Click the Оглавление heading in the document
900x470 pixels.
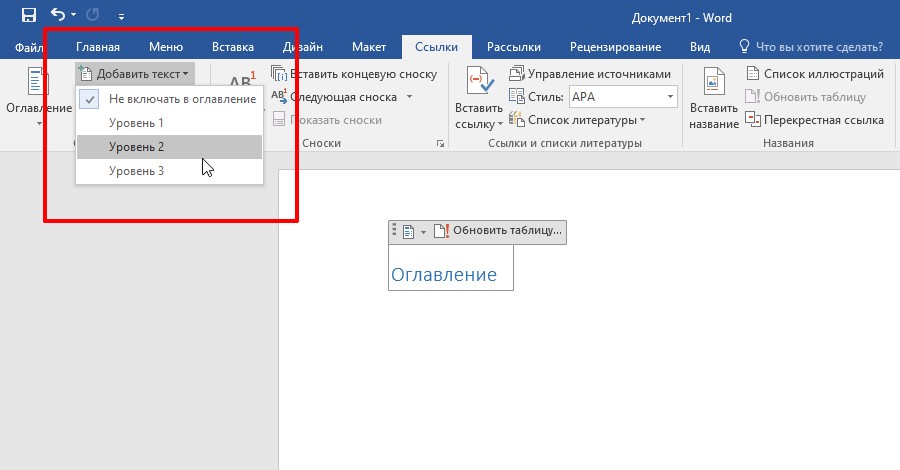tap(444, 274)
